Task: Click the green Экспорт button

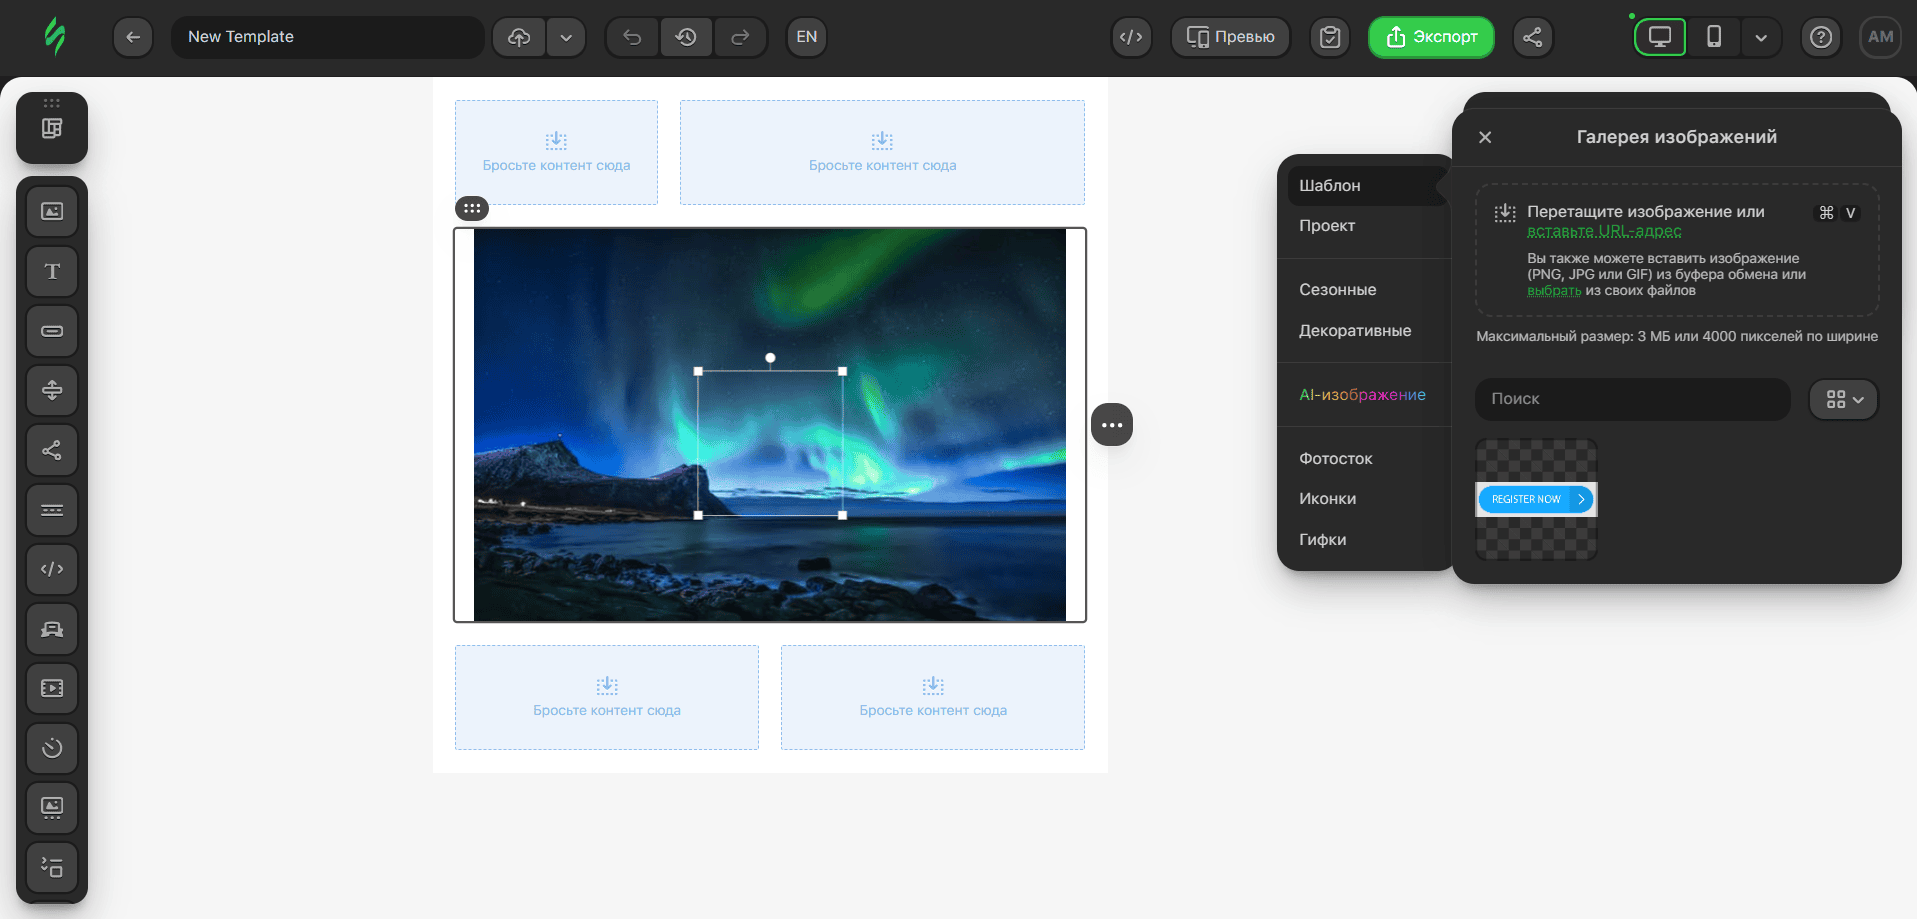Action: (1431, 37)
